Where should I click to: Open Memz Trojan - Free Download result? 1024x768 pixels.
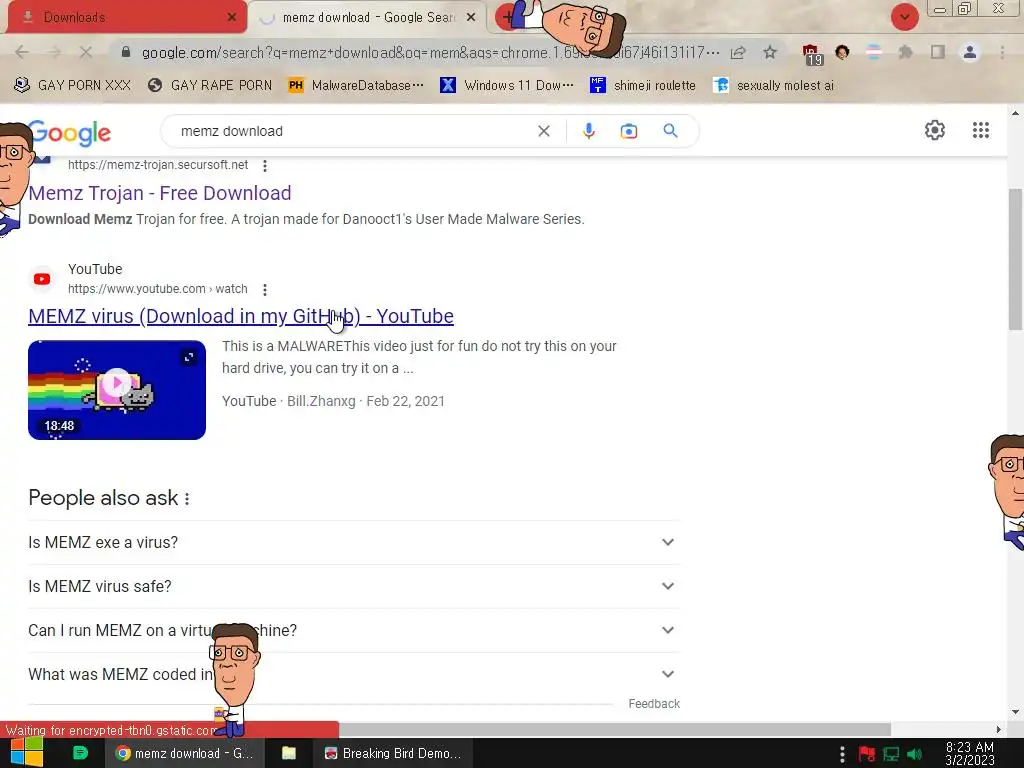click(160, 193)
